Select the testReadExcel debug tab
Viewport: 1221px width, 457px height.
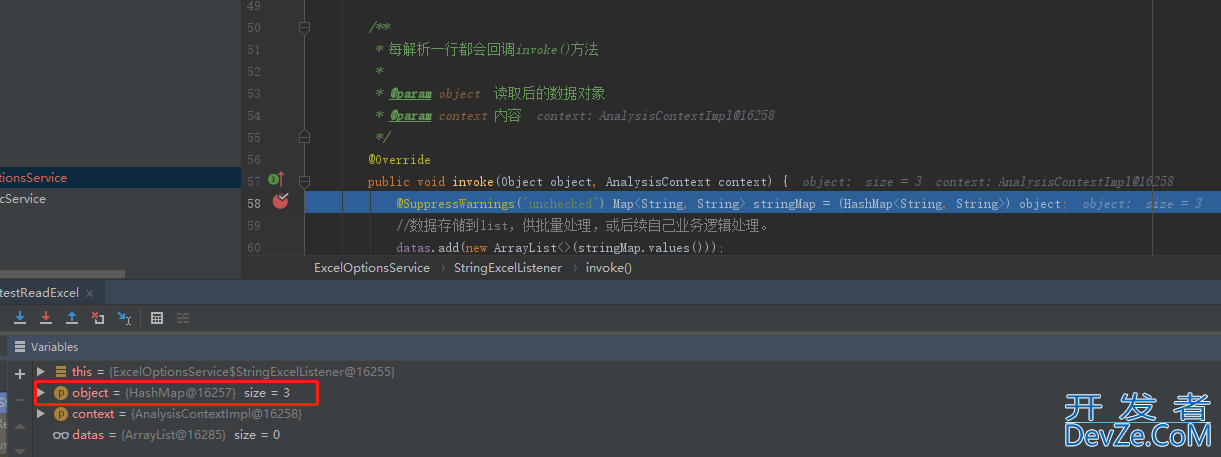tap(40, 293)
